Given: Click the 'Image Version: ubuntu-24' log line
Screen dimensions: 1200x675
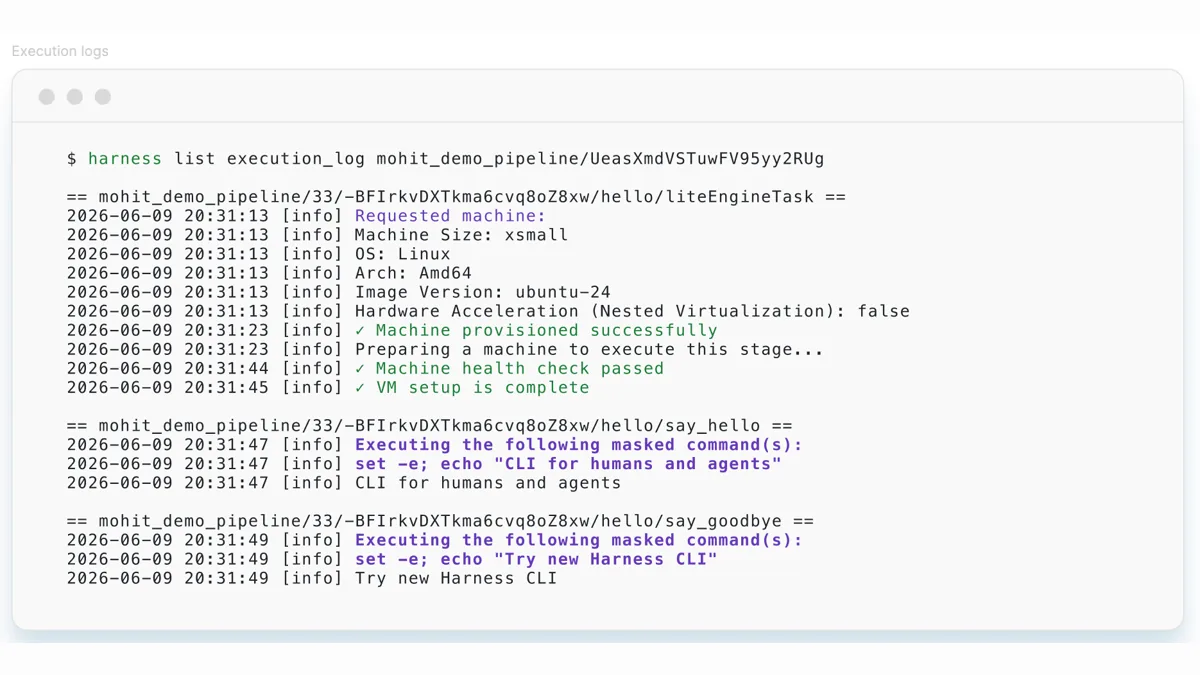Looking at the screenshot, I should (339, 292).
